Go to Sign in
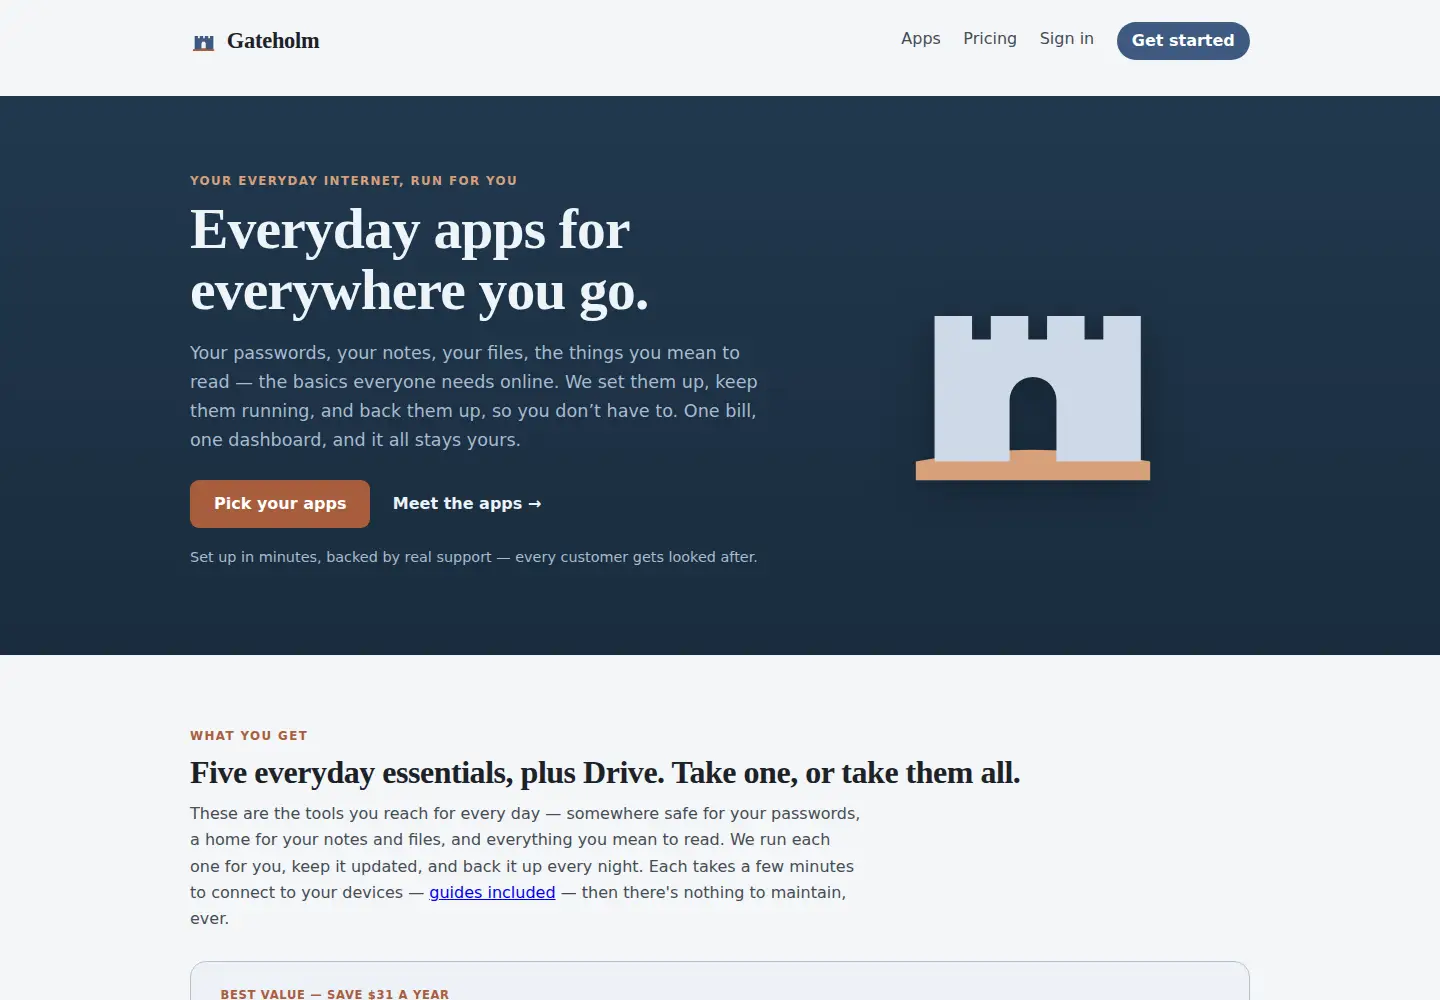This screenshot has height=1000, width=1440. (1066, 39)
